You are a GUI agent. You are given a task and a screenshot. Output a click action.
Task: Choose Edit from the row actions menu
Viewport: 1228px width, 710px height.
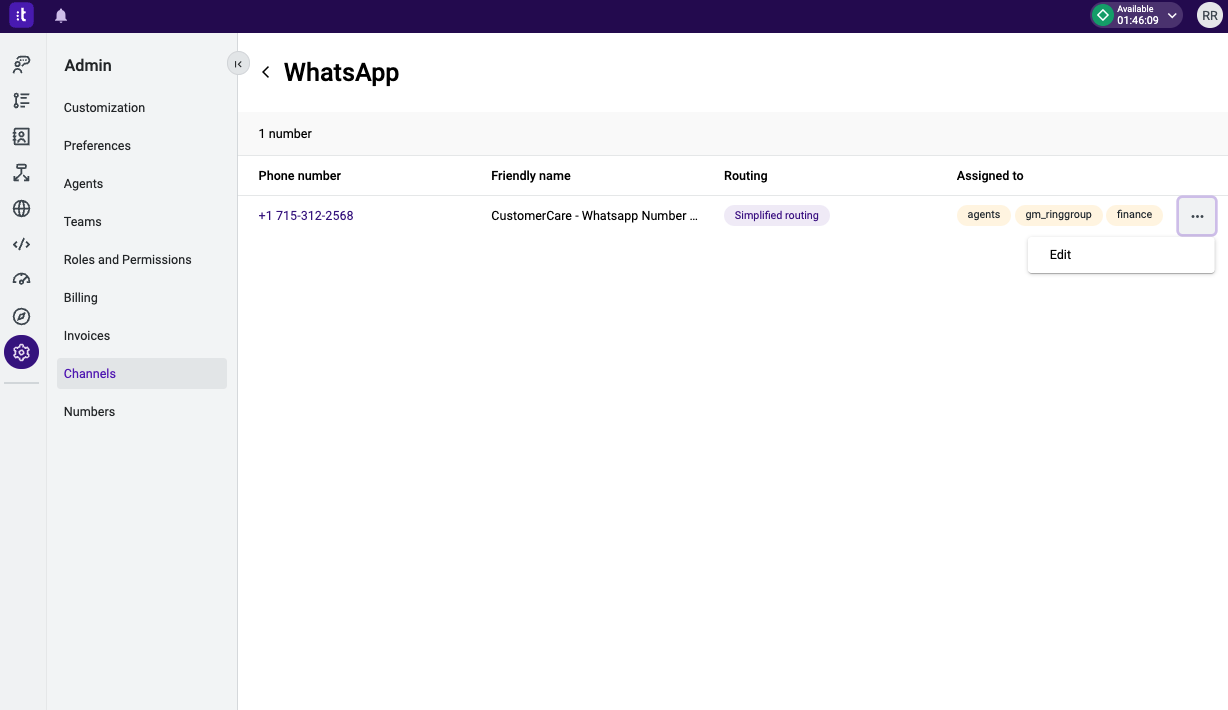(x=1121, y=255)
